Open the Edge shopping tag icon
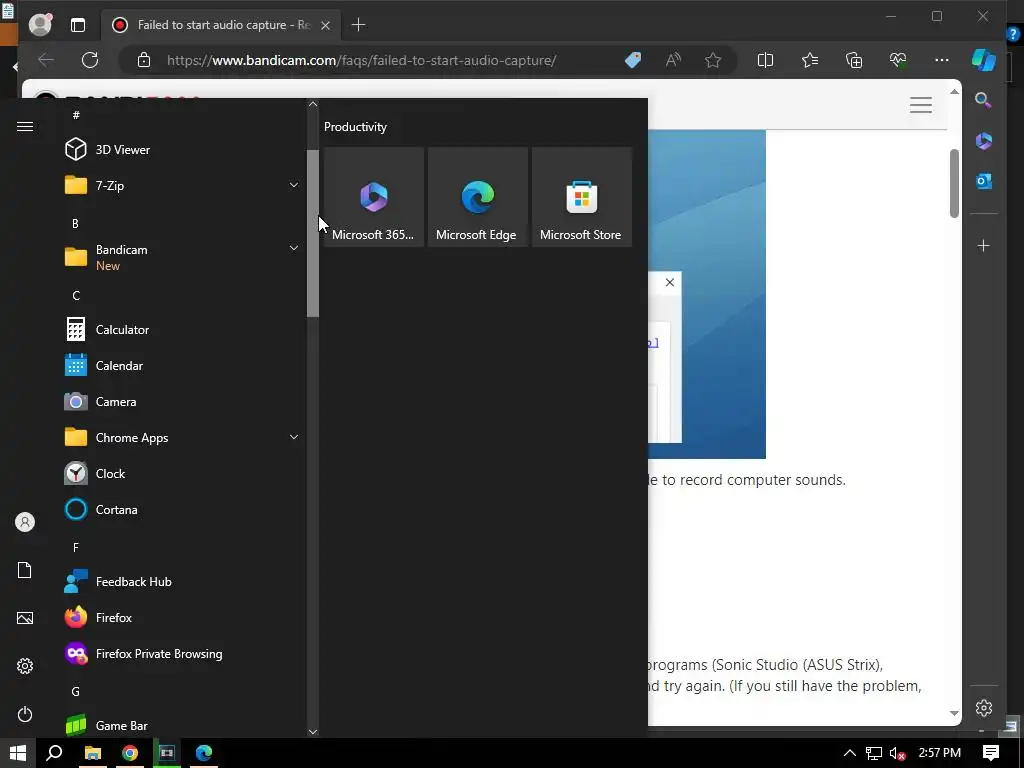This screenshot has height=768, width=1024. point(633,60)
